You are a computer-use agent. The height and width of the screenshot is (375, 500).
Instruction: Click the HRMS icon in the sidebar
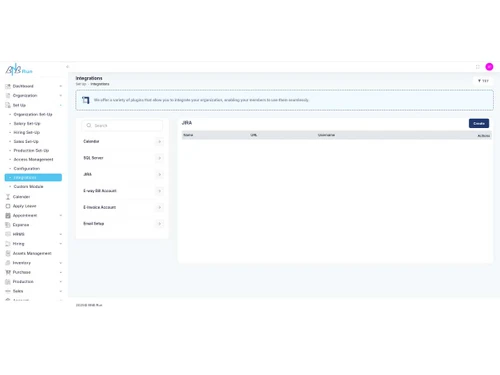pyautogui.click(x=8, y=234)
